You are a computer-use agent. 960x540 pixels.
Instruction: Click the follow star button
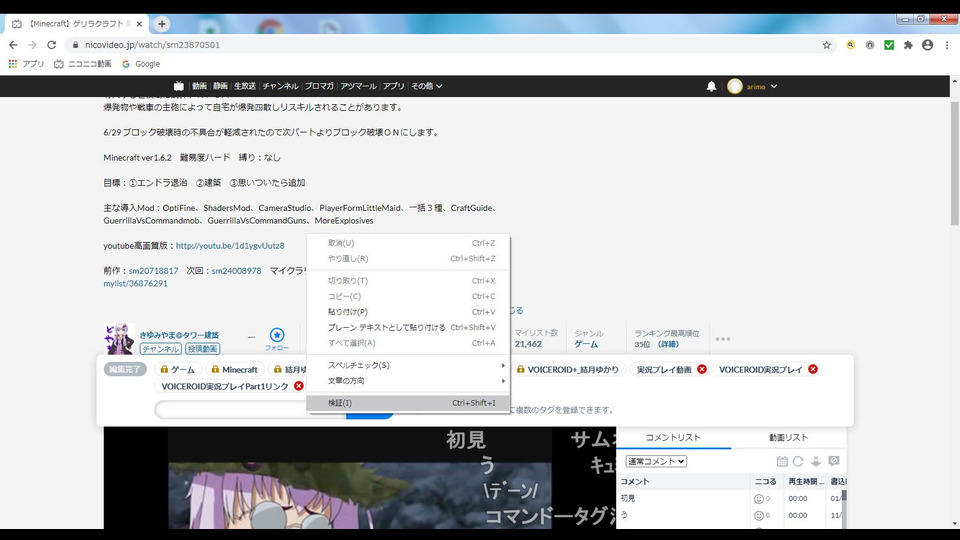tap(277, 336)
